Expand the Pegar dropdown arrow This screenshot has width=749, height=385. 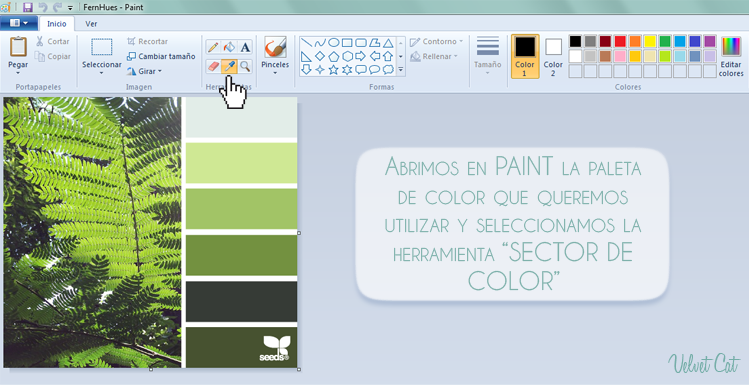coord(18,73)
